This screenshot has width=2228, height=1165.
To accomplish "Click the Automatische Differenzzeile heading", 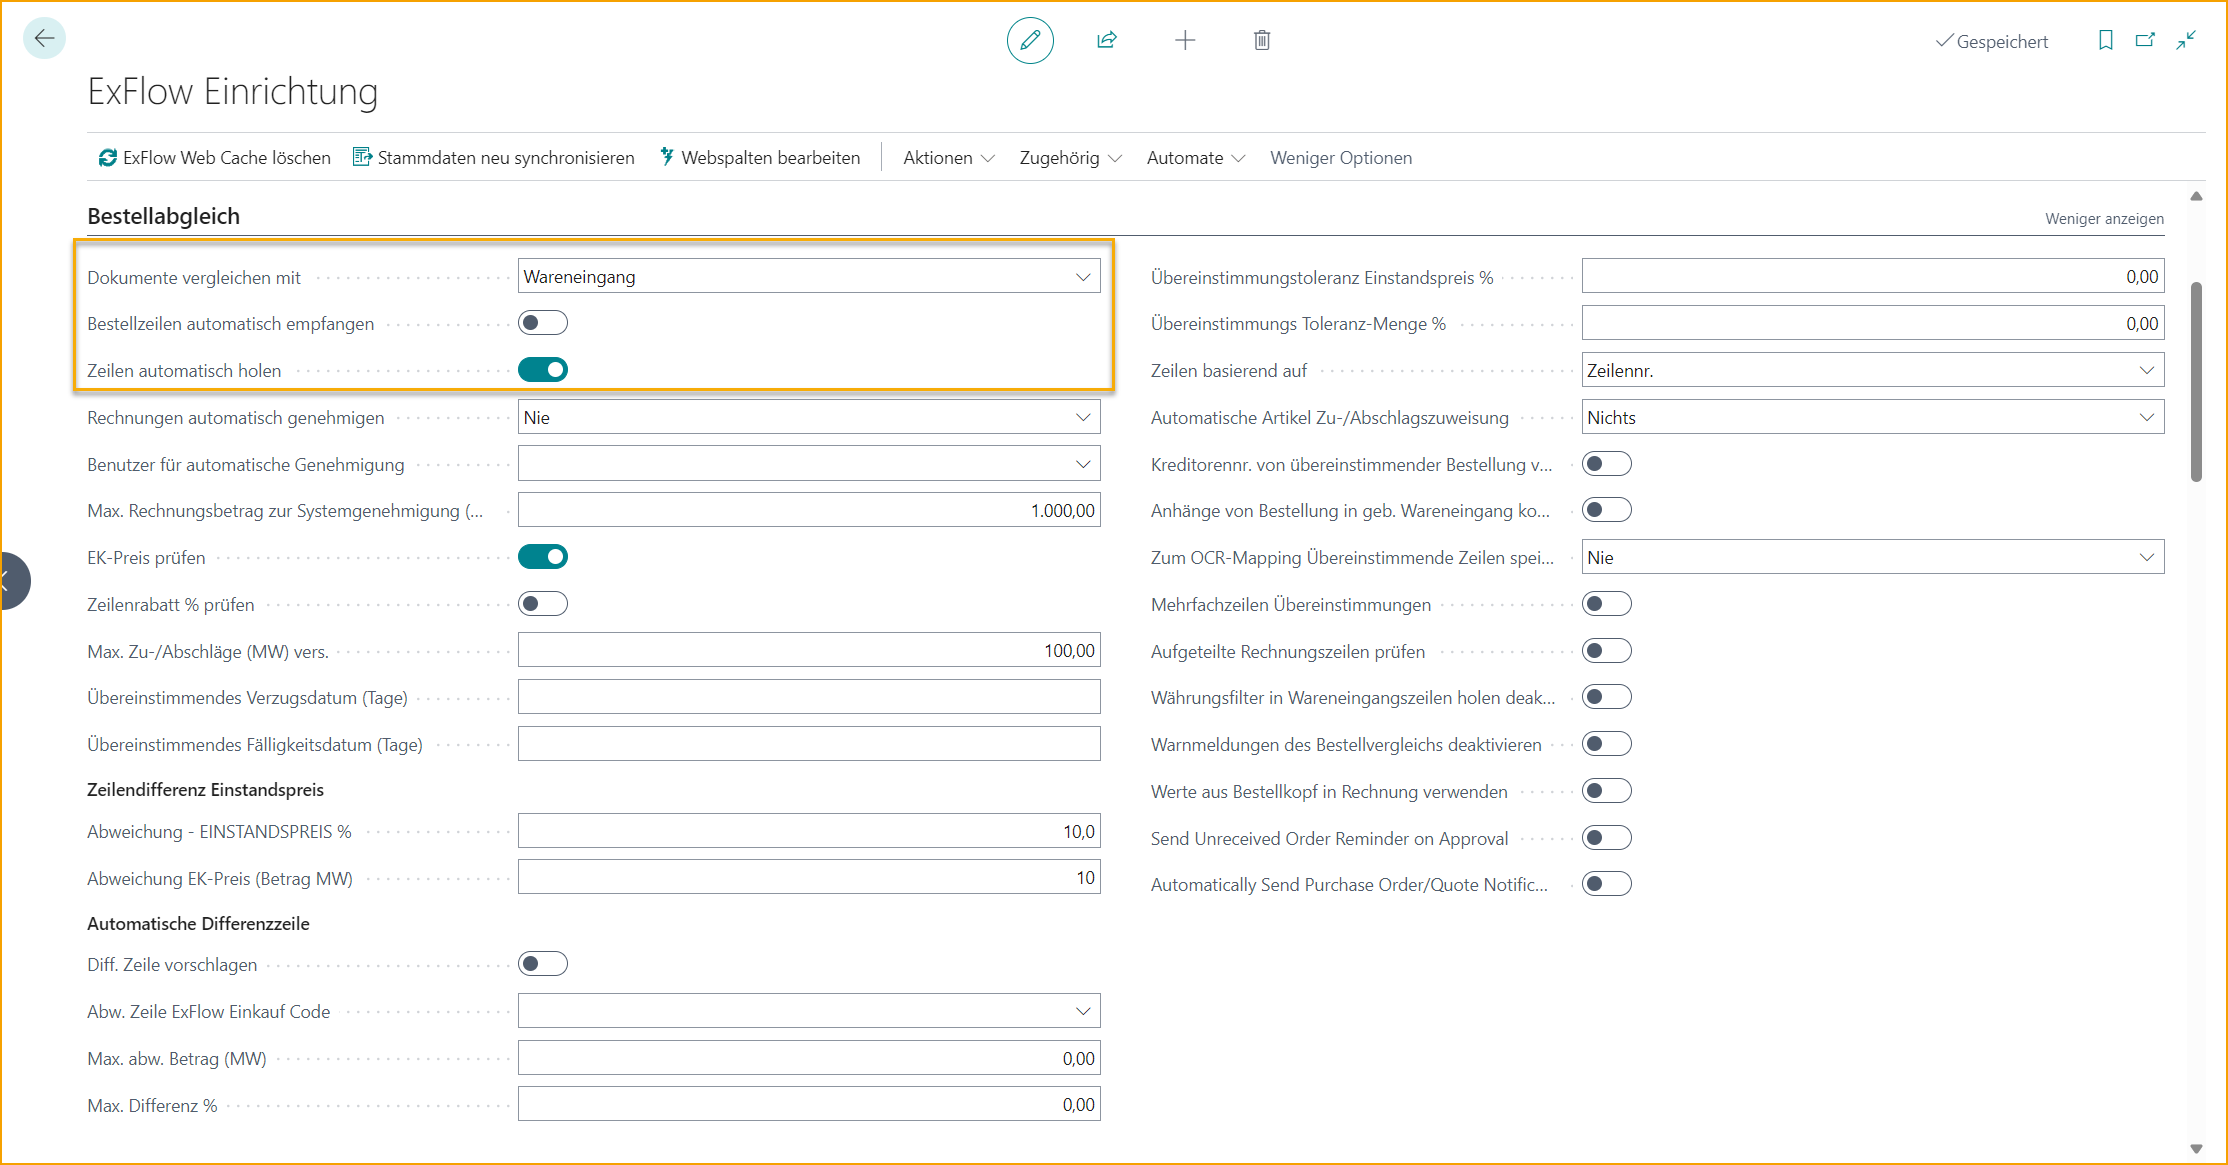I will click(x=198, y=923).
